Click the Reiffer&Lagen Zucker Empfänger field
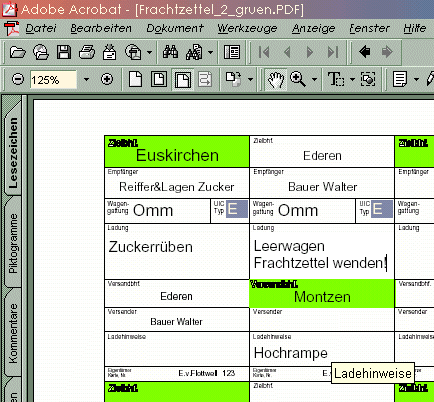 coord(177,183)
